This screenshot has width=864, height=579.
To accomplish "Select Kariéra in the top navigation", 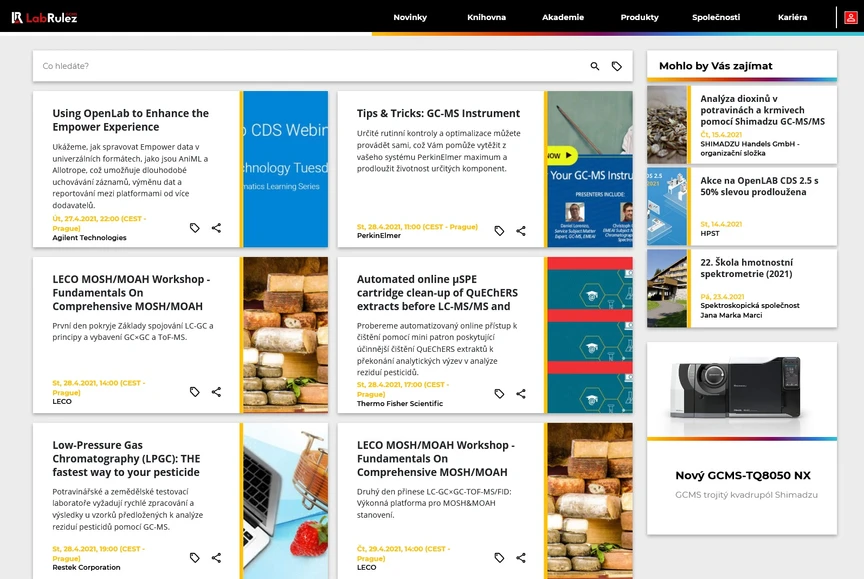I will [x=792, y=17].
